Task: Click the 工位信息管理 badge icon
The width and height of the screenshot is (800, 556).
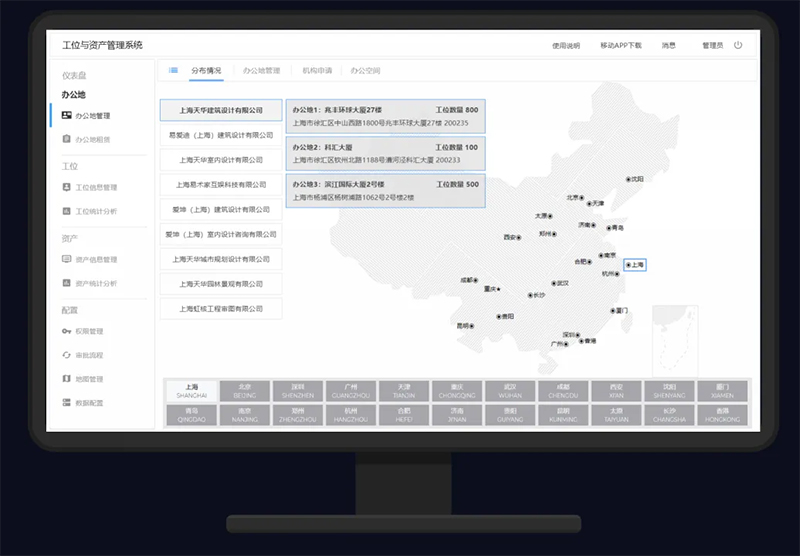Action: pos(66,187)
